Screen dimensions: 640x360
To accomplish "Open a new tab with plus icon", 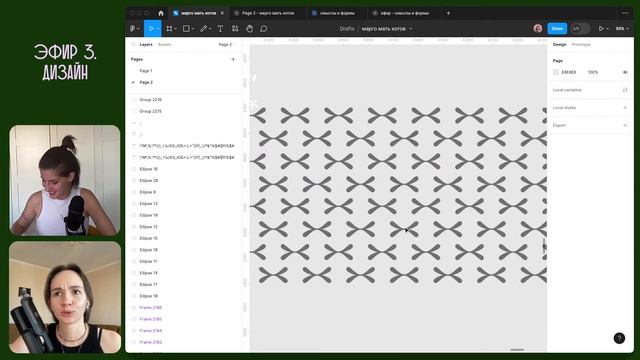I will 448,13.
